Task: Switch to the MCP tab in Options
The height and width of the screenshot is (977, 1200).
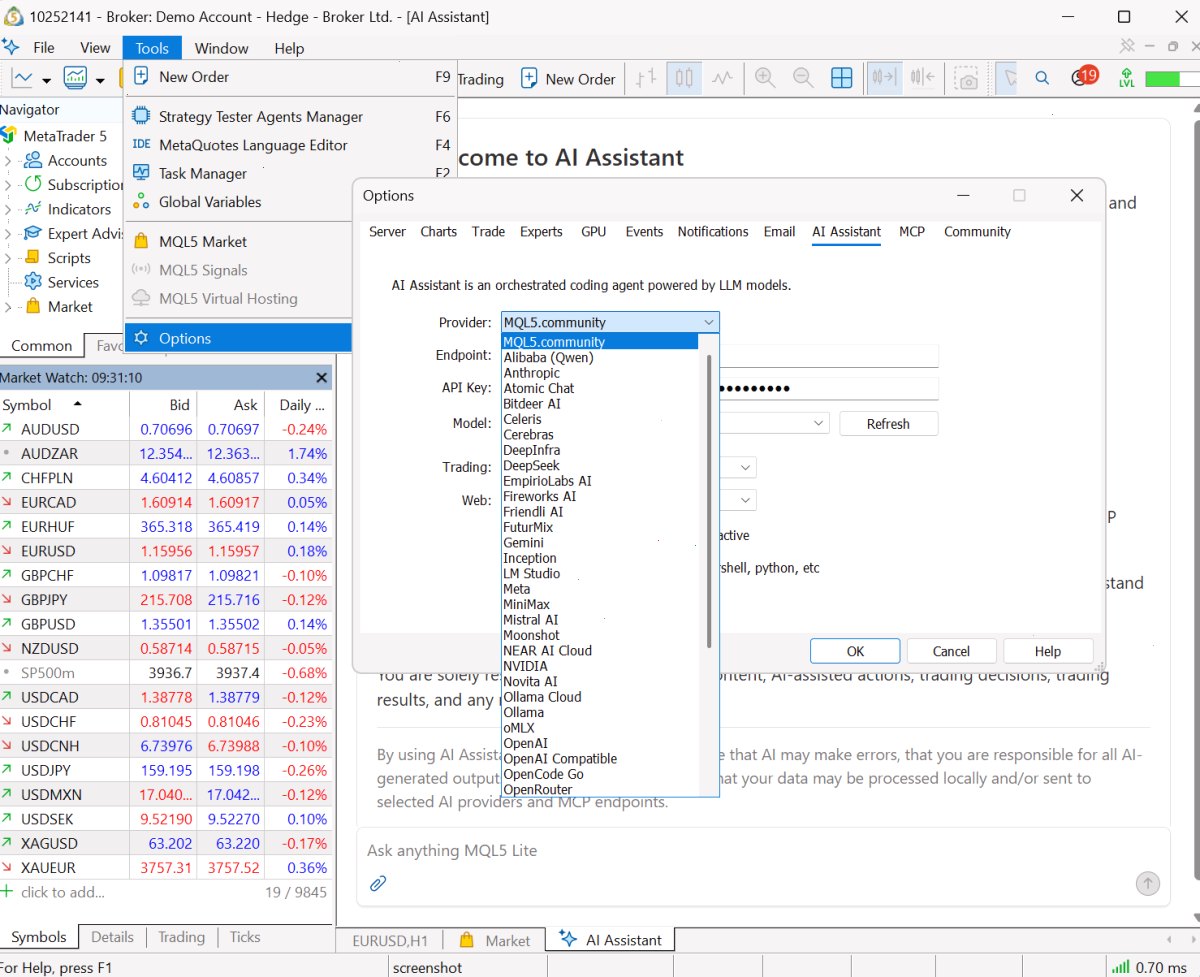Action: coord(912,231)
